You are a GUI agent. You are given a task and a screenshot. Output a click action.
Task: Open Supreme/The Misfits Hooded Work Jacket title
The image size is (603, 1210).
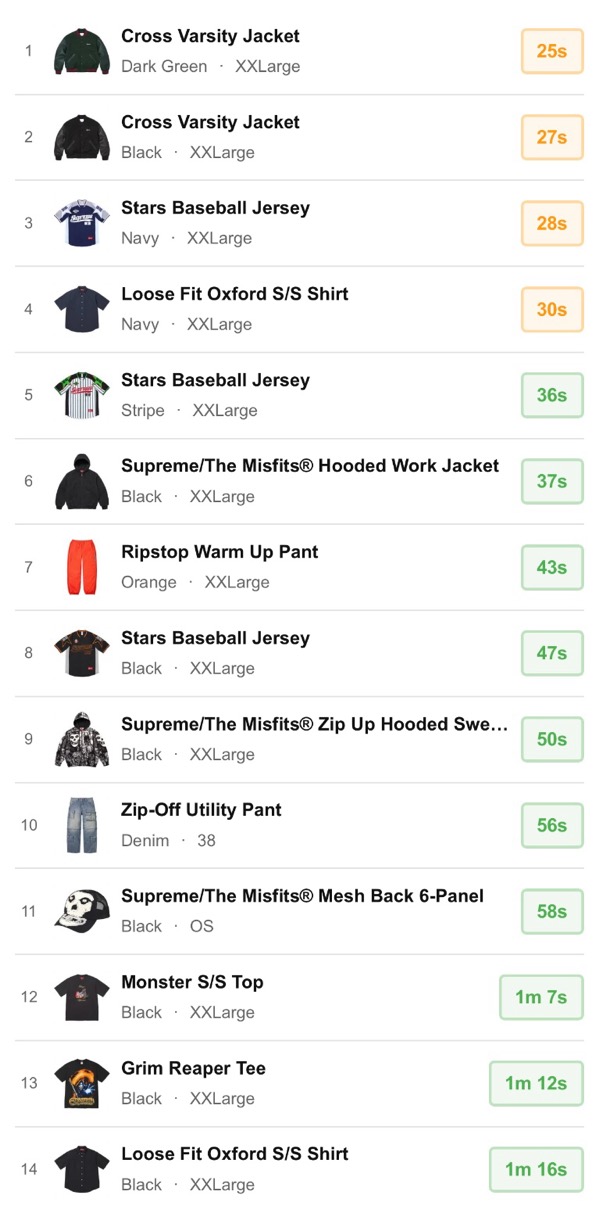pos(310,466)
